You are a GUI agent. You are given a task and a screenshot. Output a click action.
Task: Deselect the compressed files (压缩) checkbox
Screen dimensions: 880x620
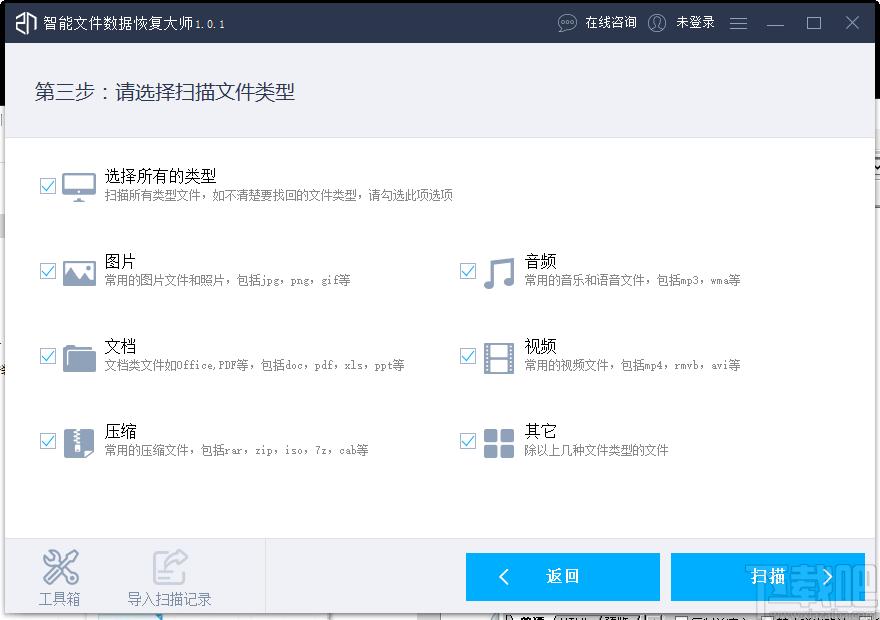(48, 441)
